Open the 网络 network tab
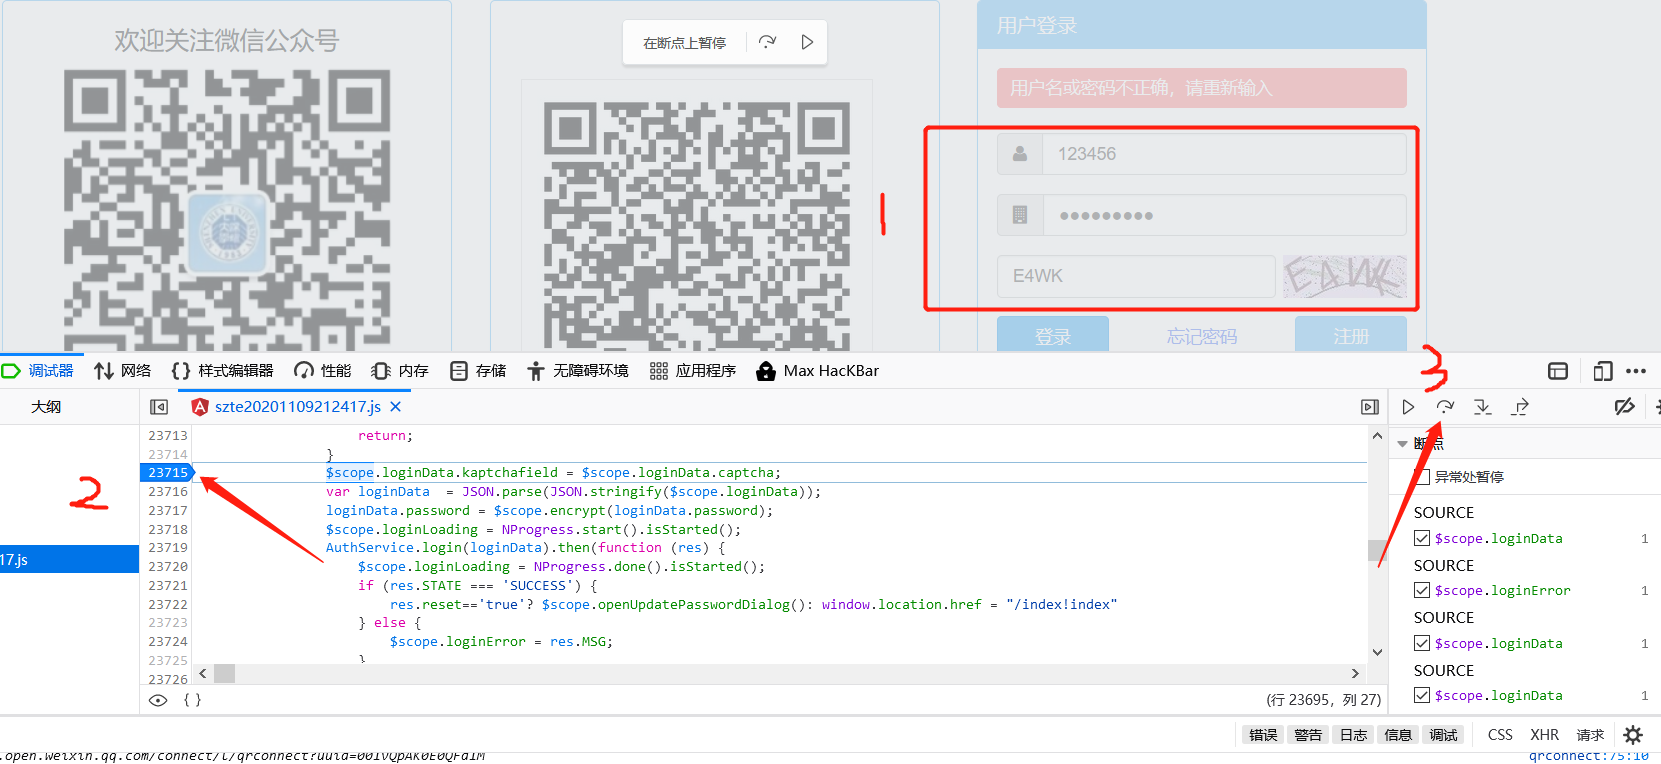The height and width of the screenshot is (764, 1661). click(x=122, y=371)
